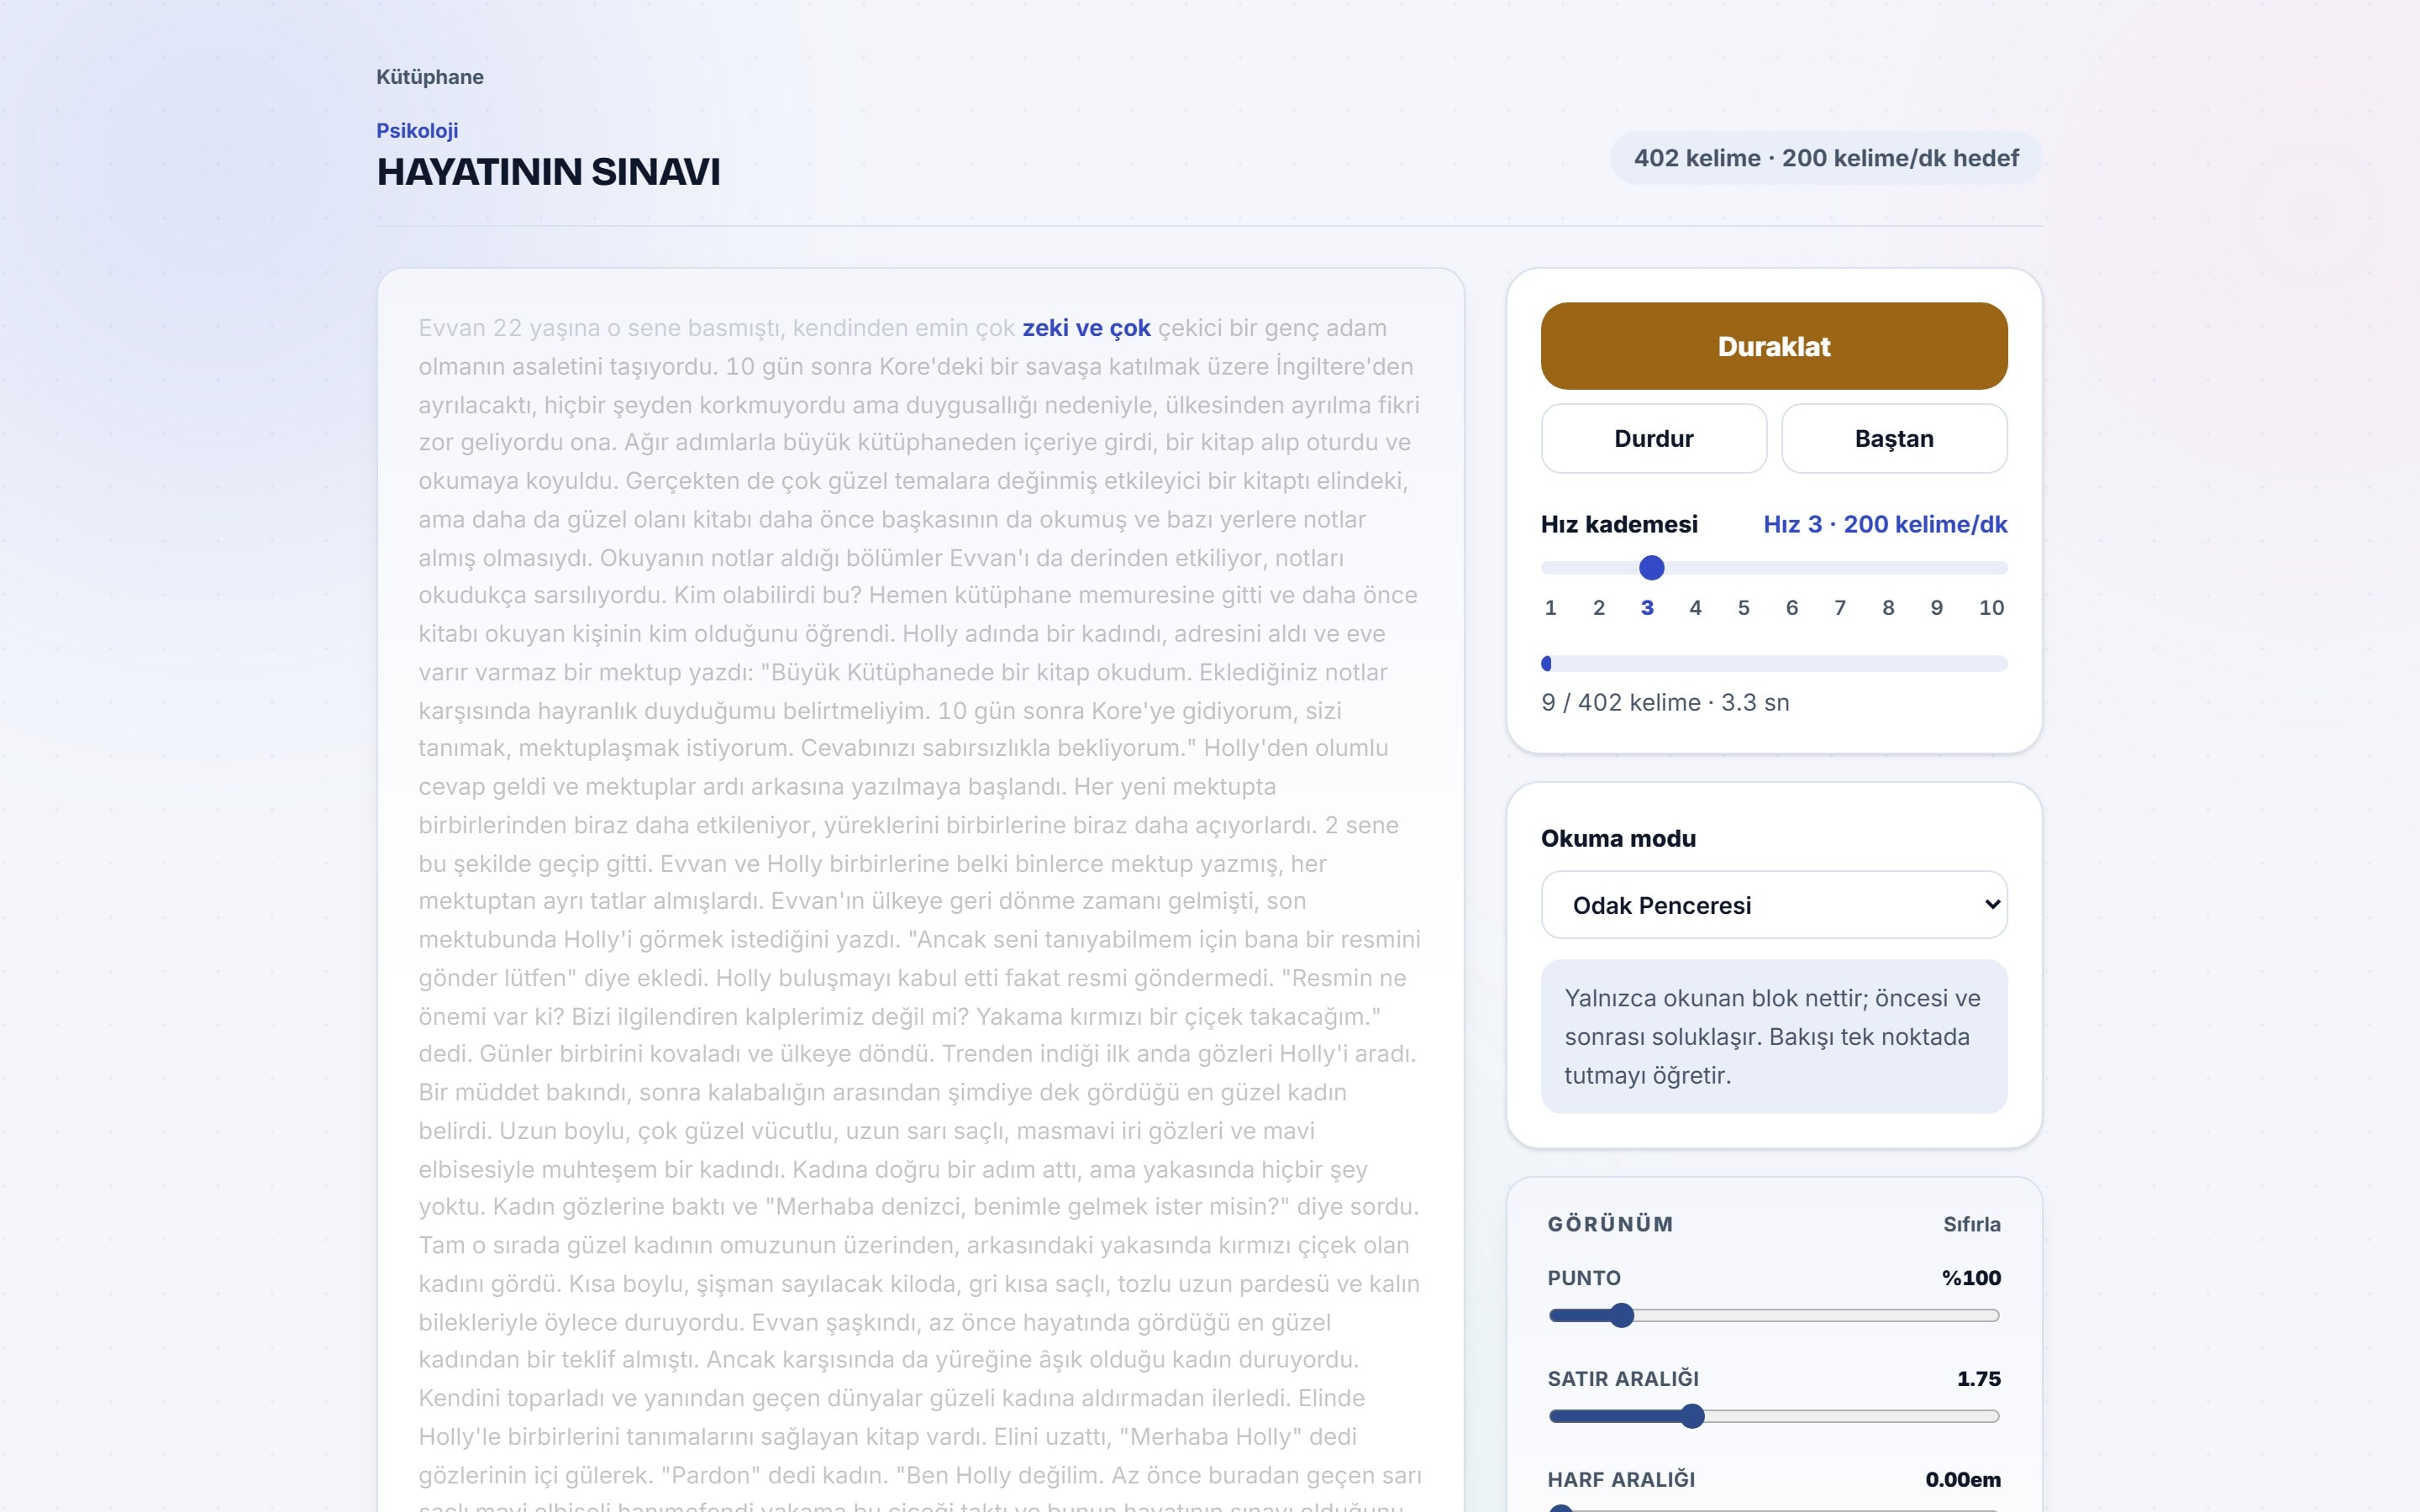Image resolution: width=2420 pixels, height=1512 pixels.
Task: Stop the session with Durdur
Action: 1653,438
